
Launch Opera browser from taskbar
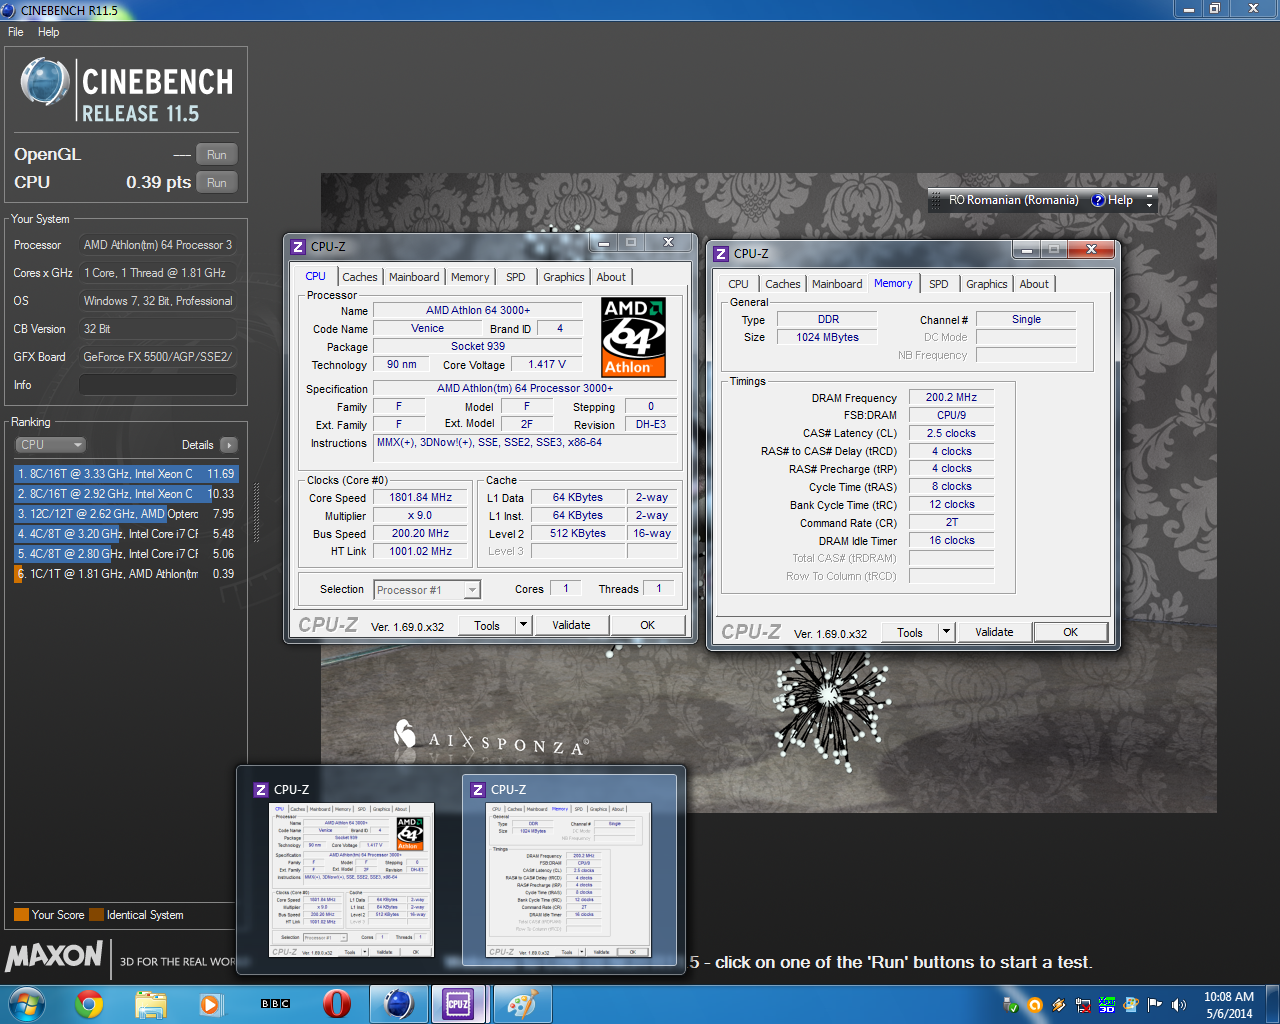pos(337,1004)
